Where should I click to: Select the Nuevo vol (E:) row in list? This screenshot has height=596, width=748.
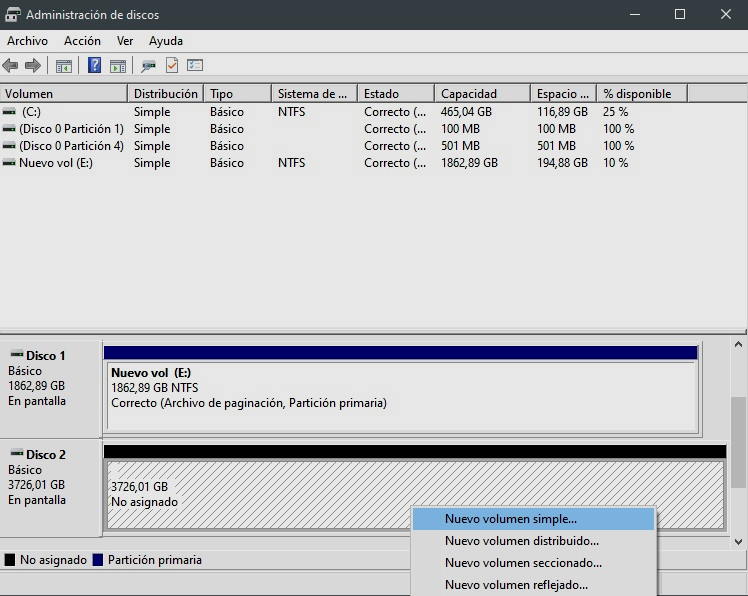[x=56, y=163]
